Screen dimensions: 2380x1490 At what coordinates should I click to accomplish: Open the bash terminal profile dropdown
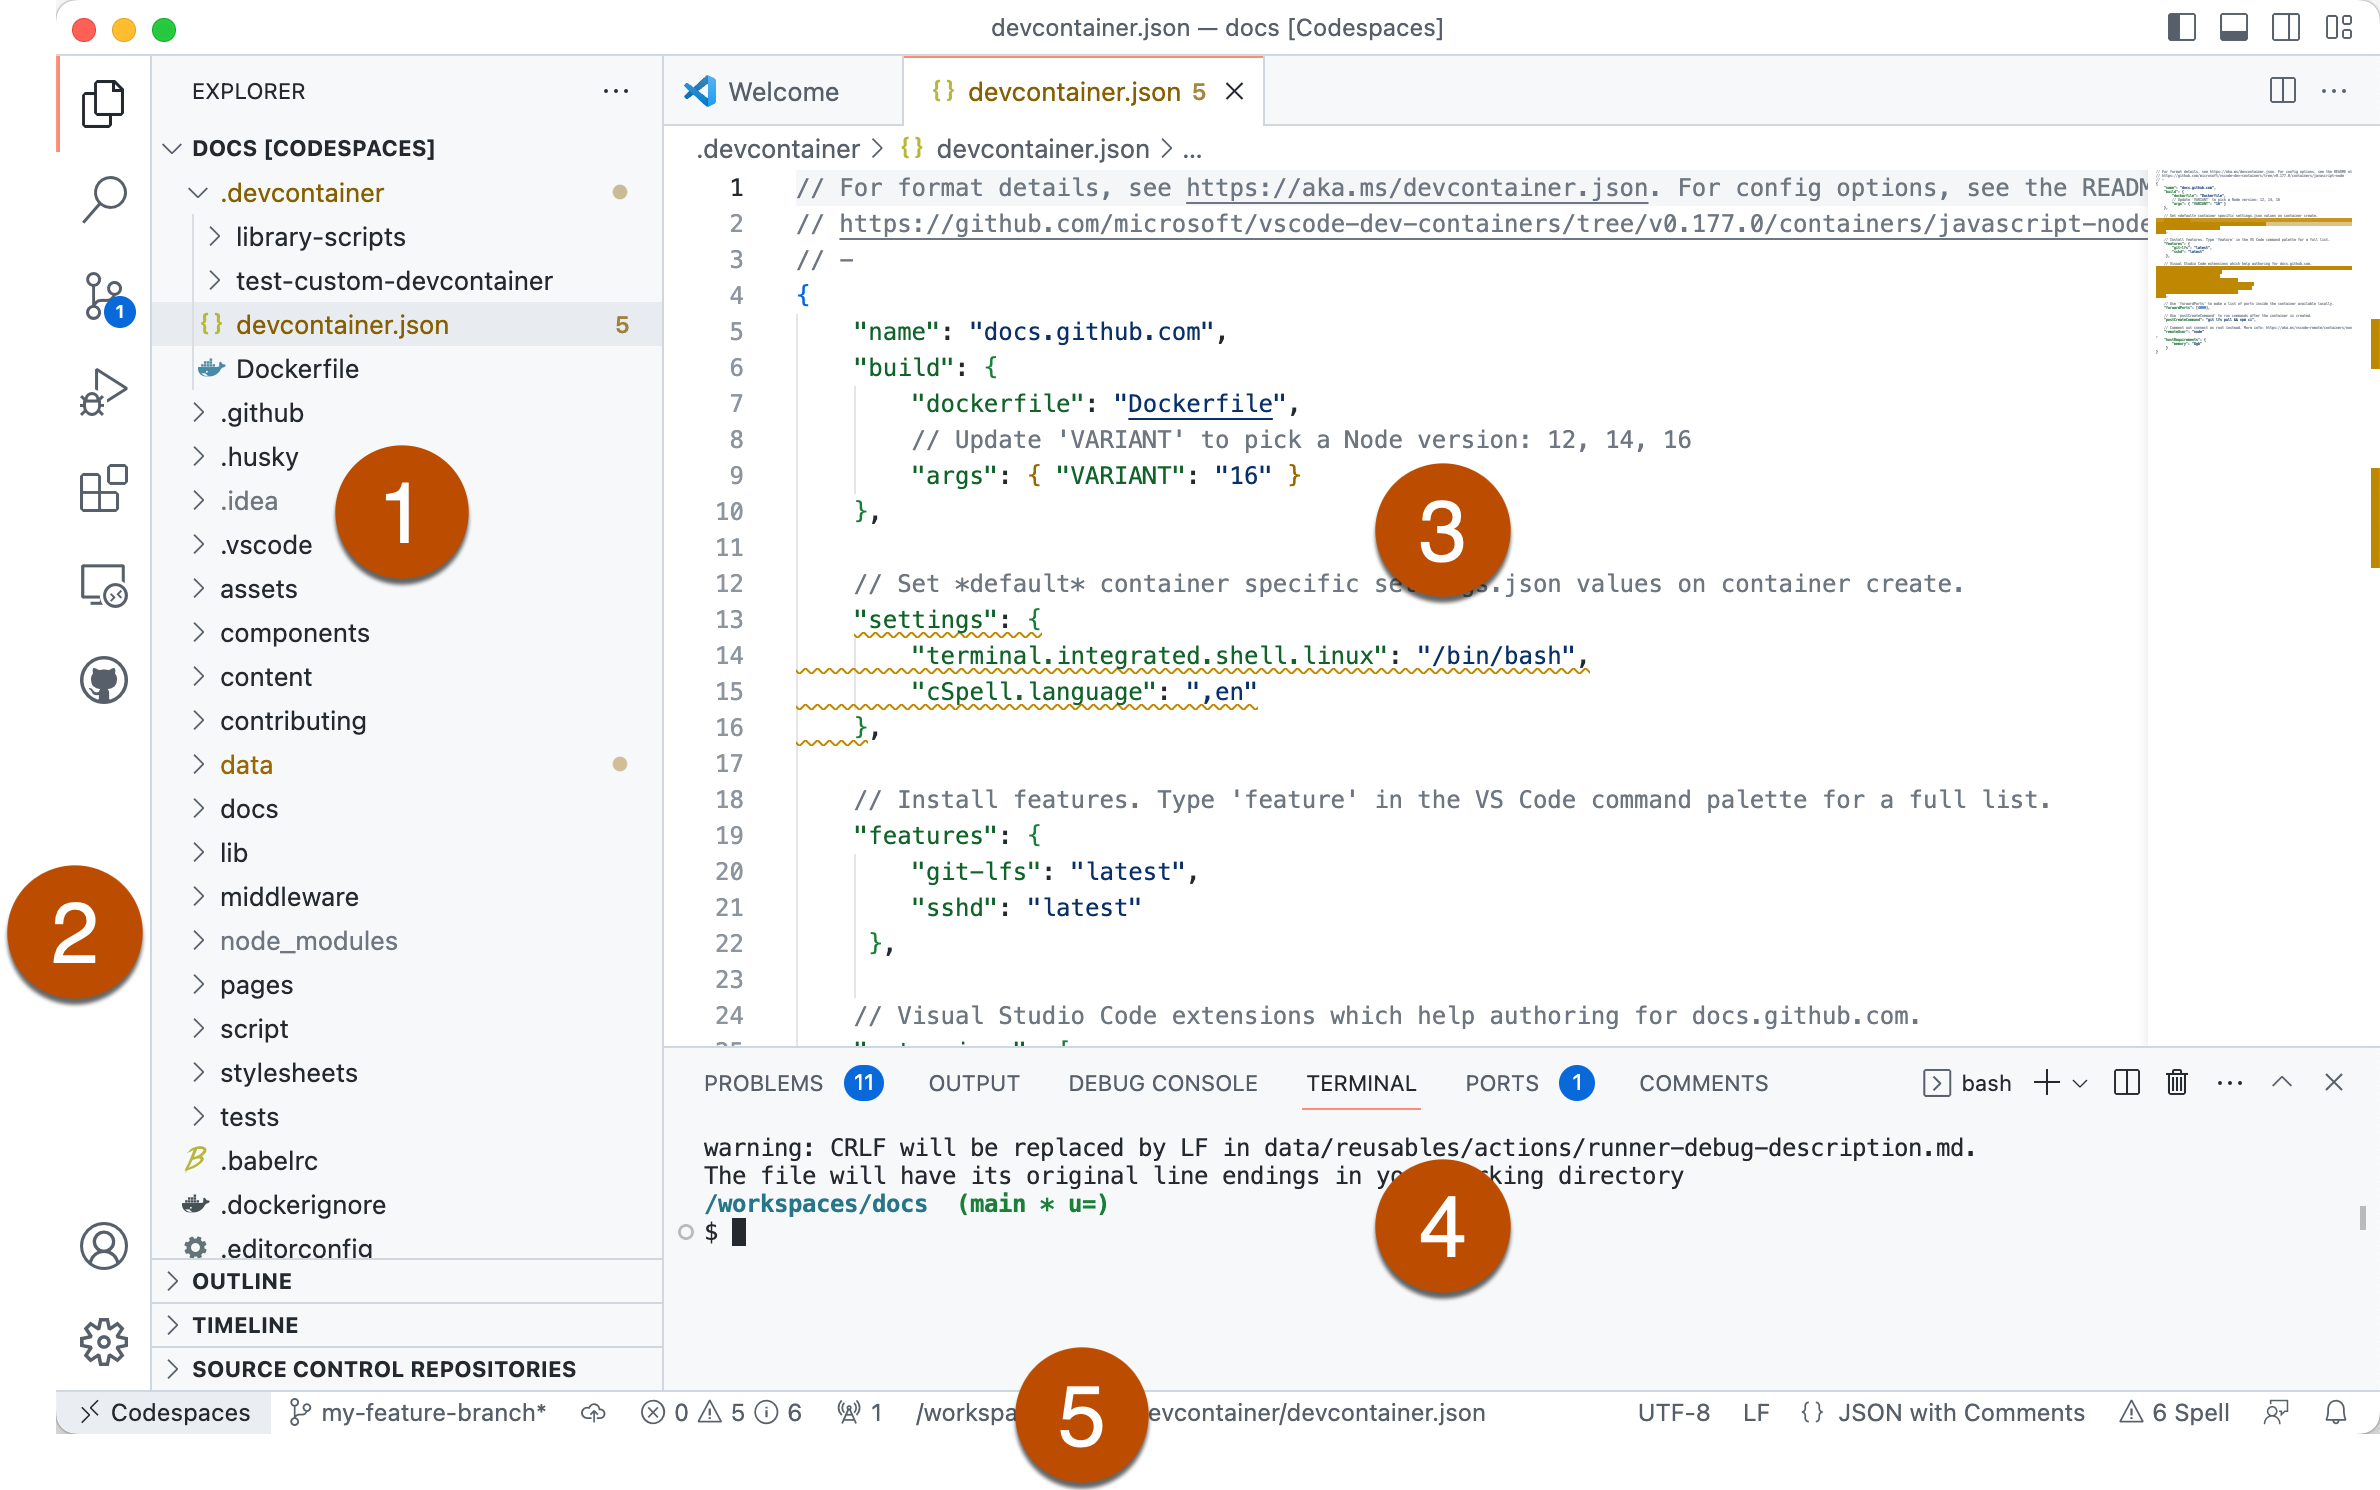(x=2082, y=1082)
